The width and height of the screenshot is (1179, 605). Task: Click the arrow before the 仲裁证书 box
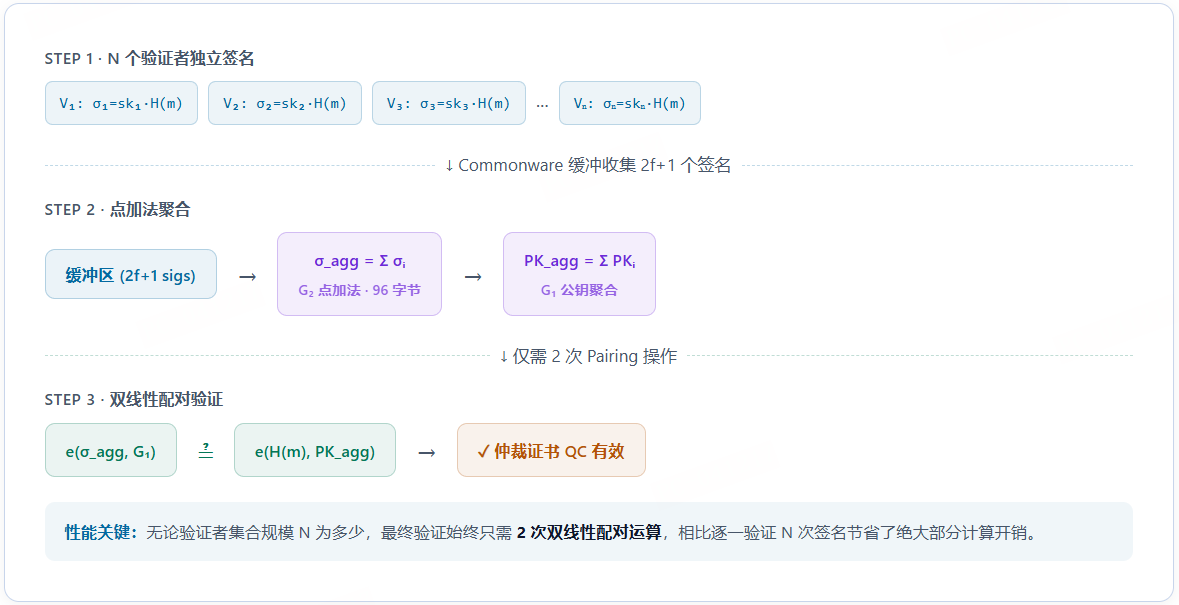[x=427, y=452]
